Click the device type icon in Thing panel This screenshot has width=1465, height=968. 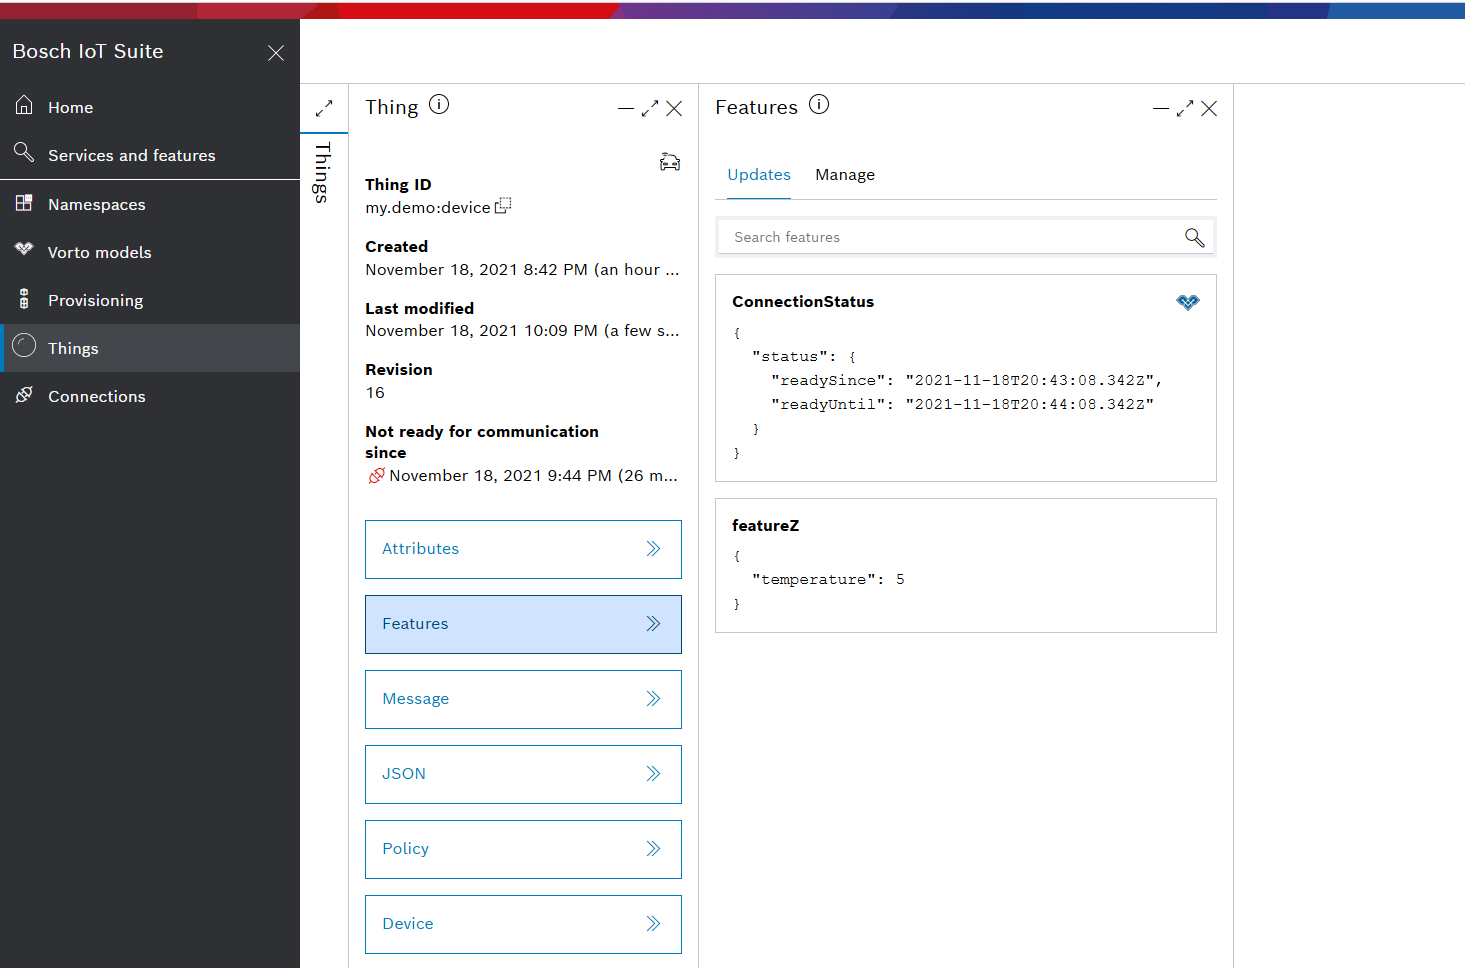(x=670, y=162)
